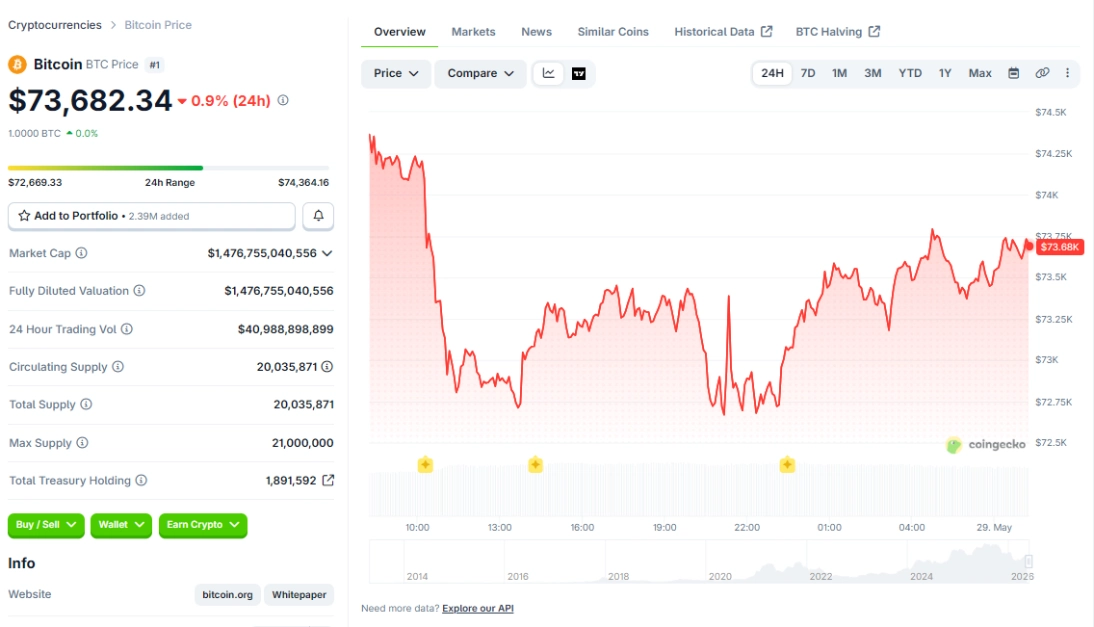
Task: Switch to the TradingView chart icon
Action: coord(578,73)
